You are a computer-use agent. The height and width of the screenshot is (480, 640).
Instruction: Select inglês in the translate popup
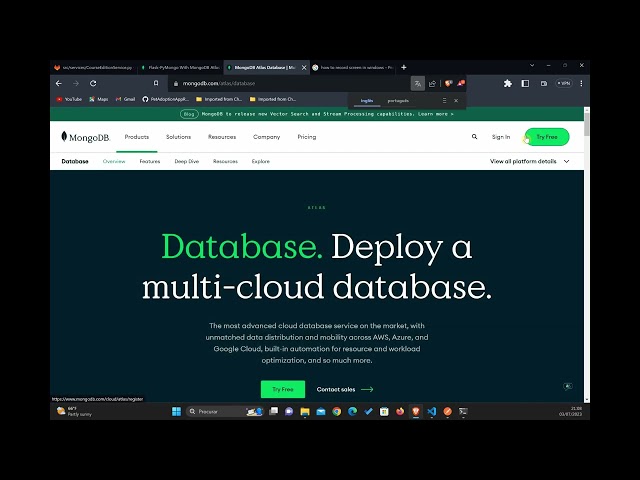367,100
